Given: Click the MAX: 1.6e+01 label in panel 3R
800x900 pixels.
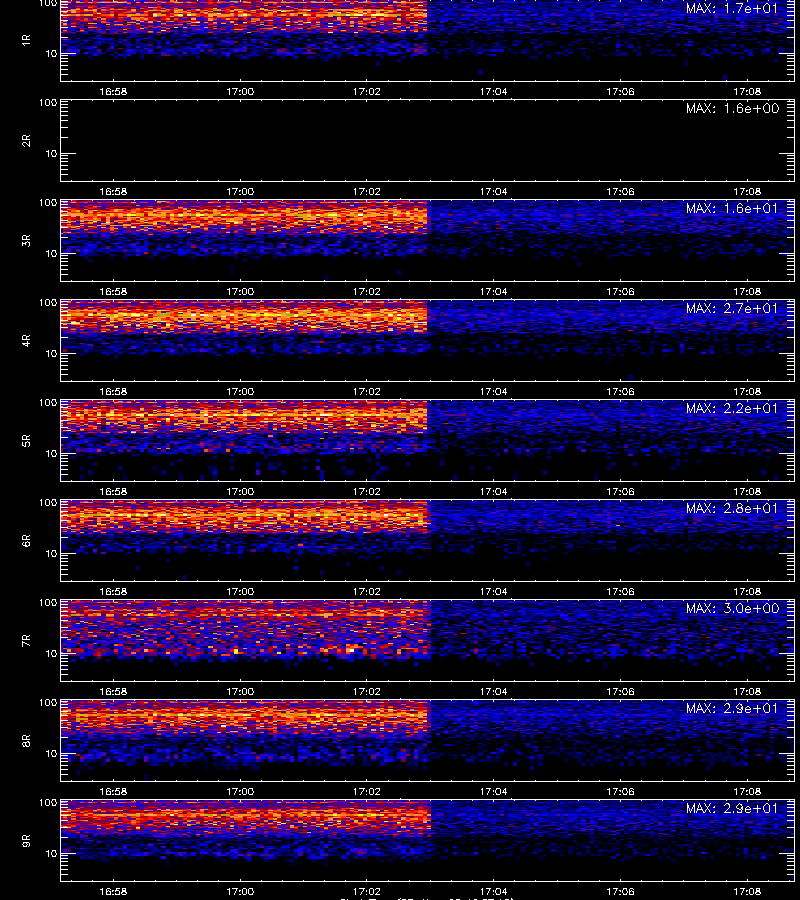Looking at the screenshot, I should tap(732, 208).
